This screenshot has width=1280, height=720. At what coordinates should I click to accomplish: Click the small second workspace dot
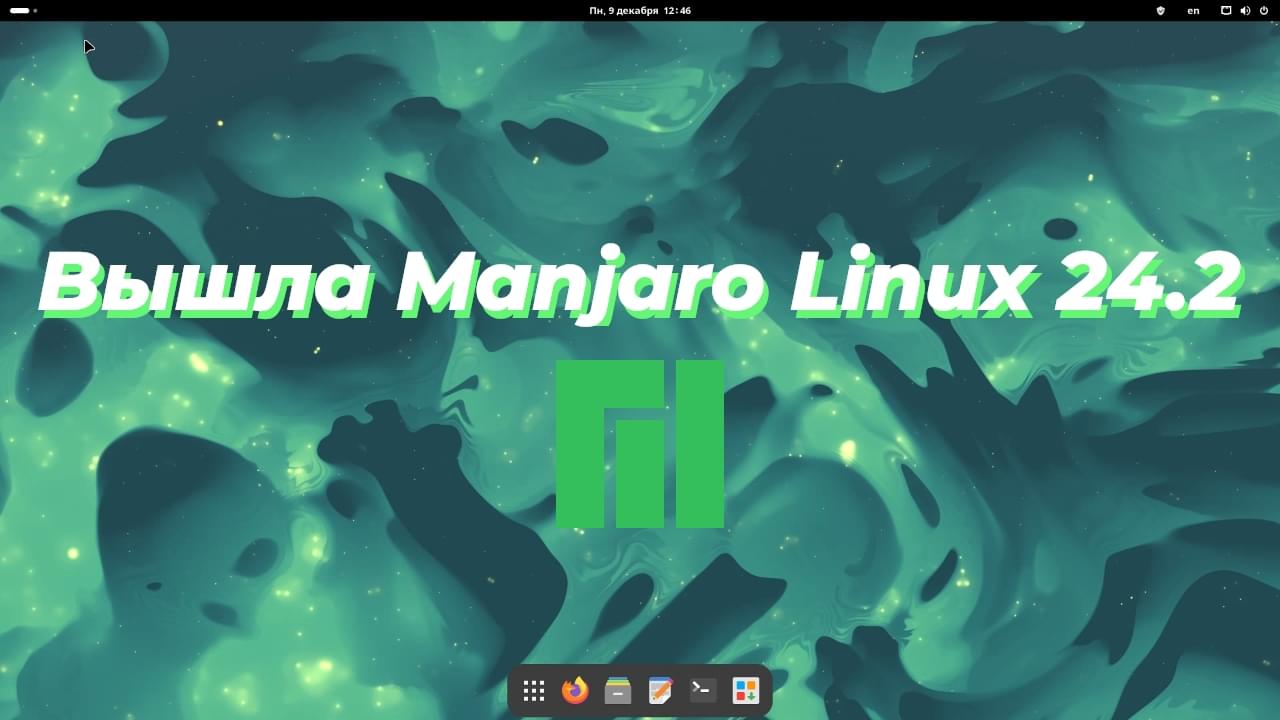click(35, 11)
